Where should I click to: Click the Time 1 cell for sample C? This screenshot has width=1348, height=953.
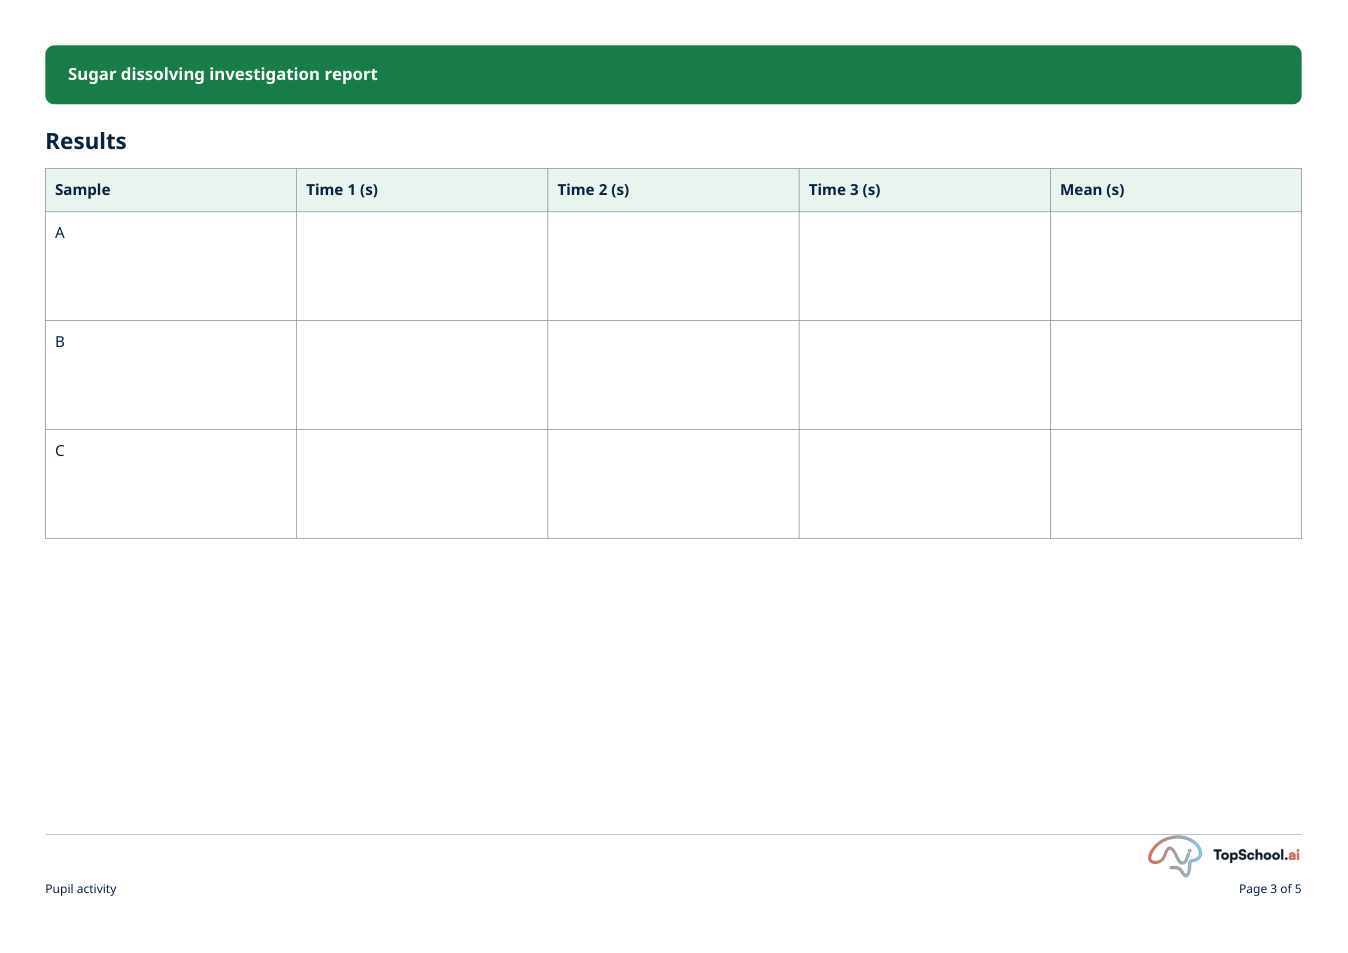(x=422, y=484)
